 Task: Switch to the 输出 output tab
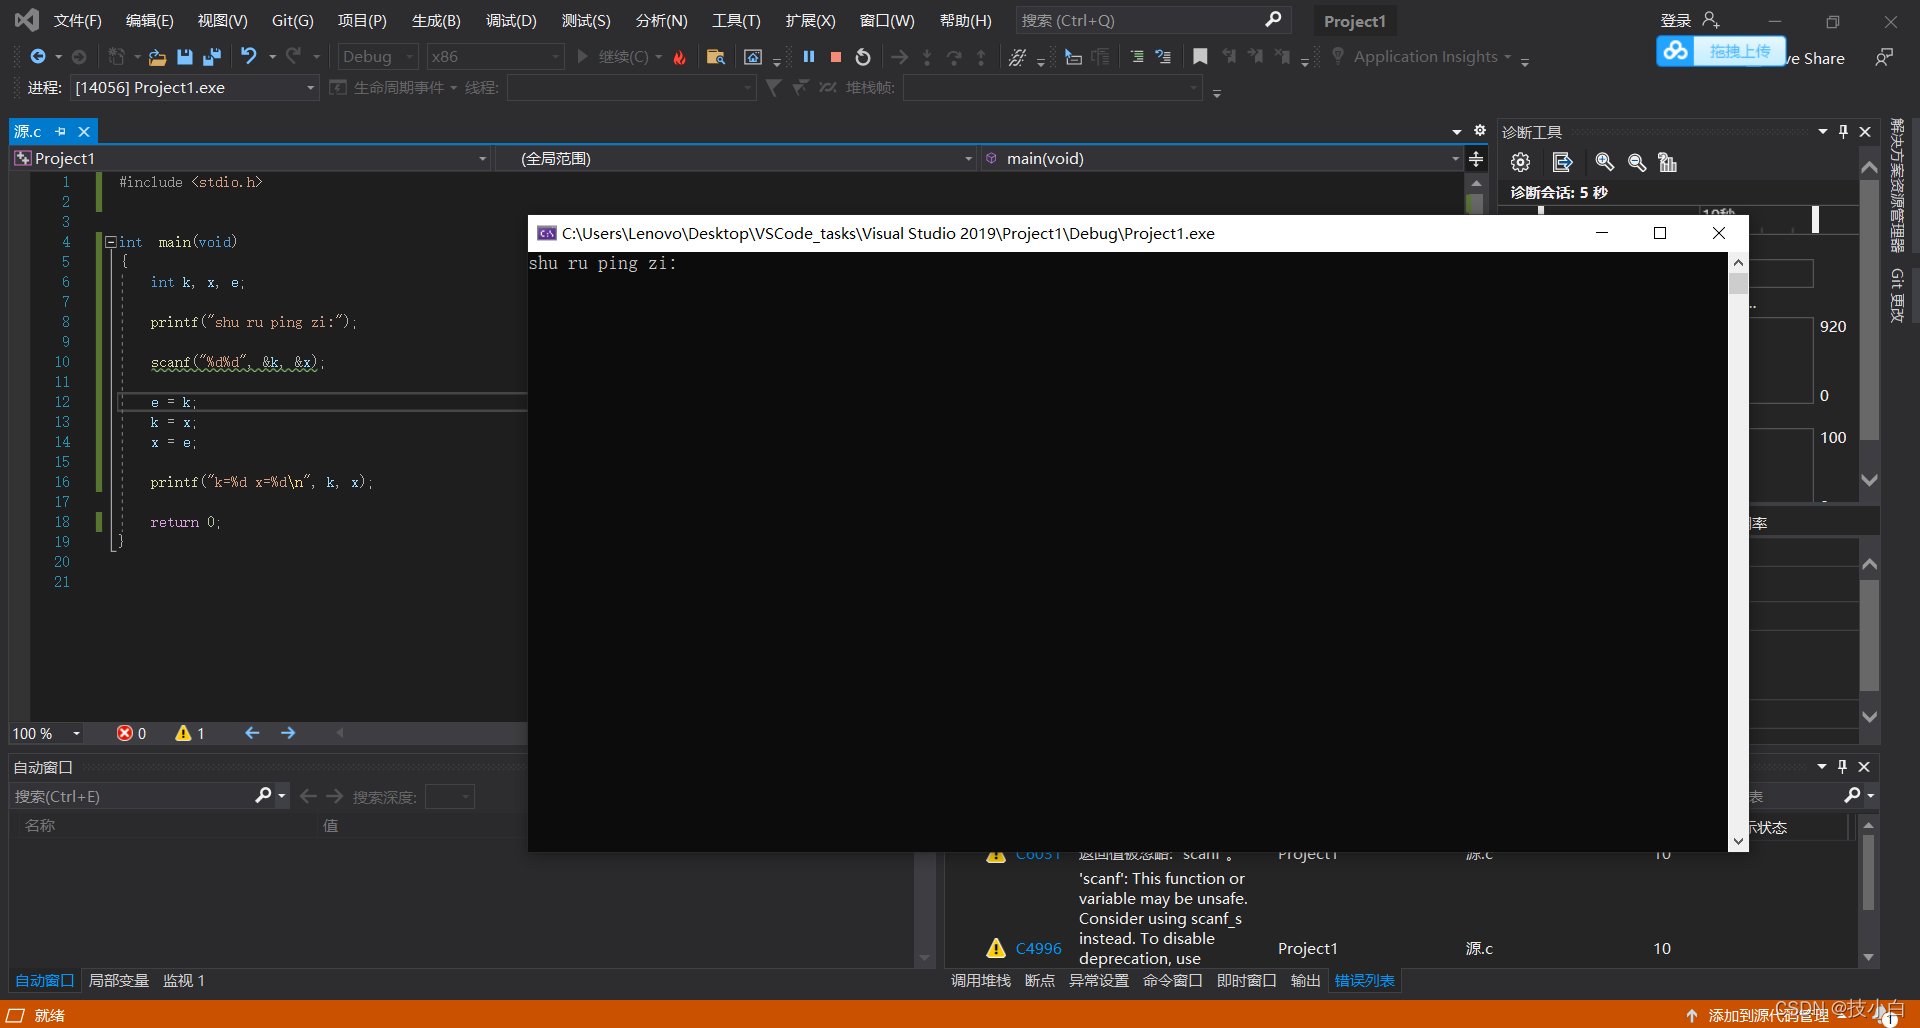click(1305, 980)
